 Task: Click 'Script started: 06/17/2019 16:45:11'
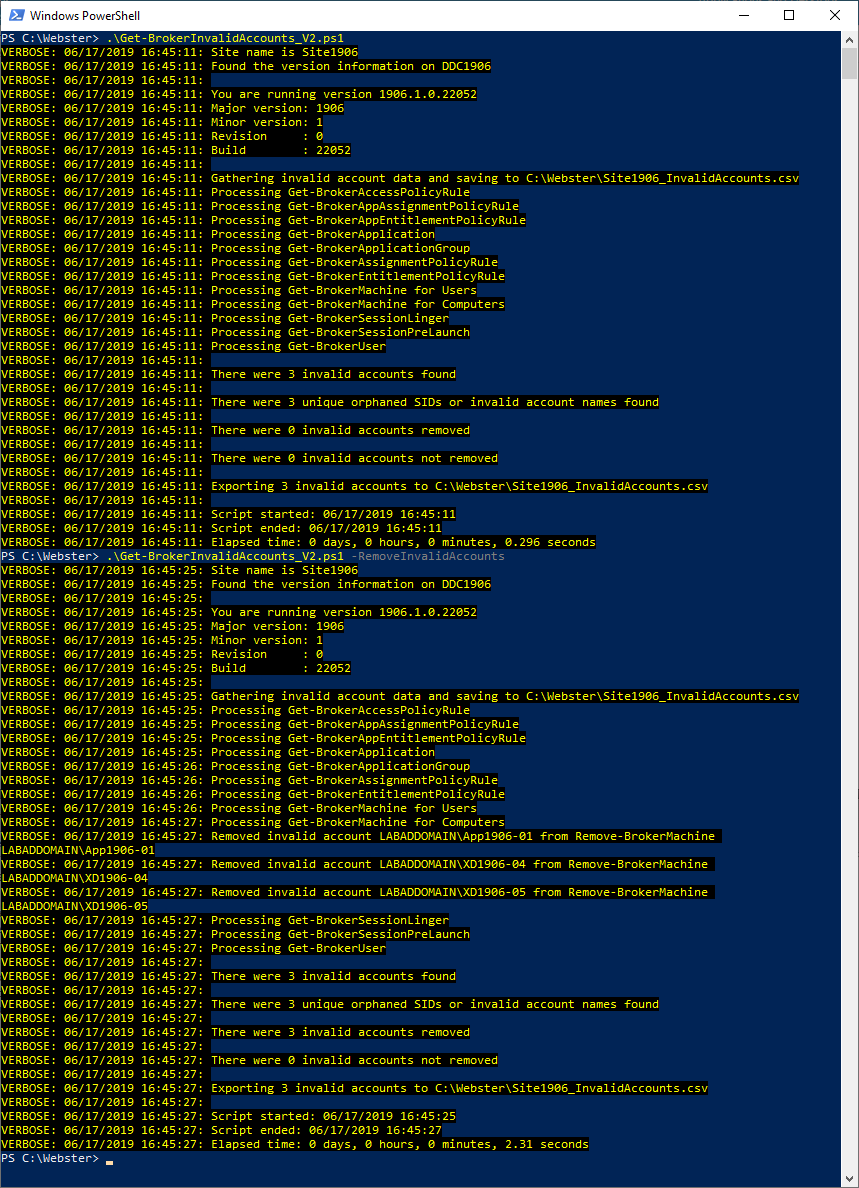(x=333, y=514)
